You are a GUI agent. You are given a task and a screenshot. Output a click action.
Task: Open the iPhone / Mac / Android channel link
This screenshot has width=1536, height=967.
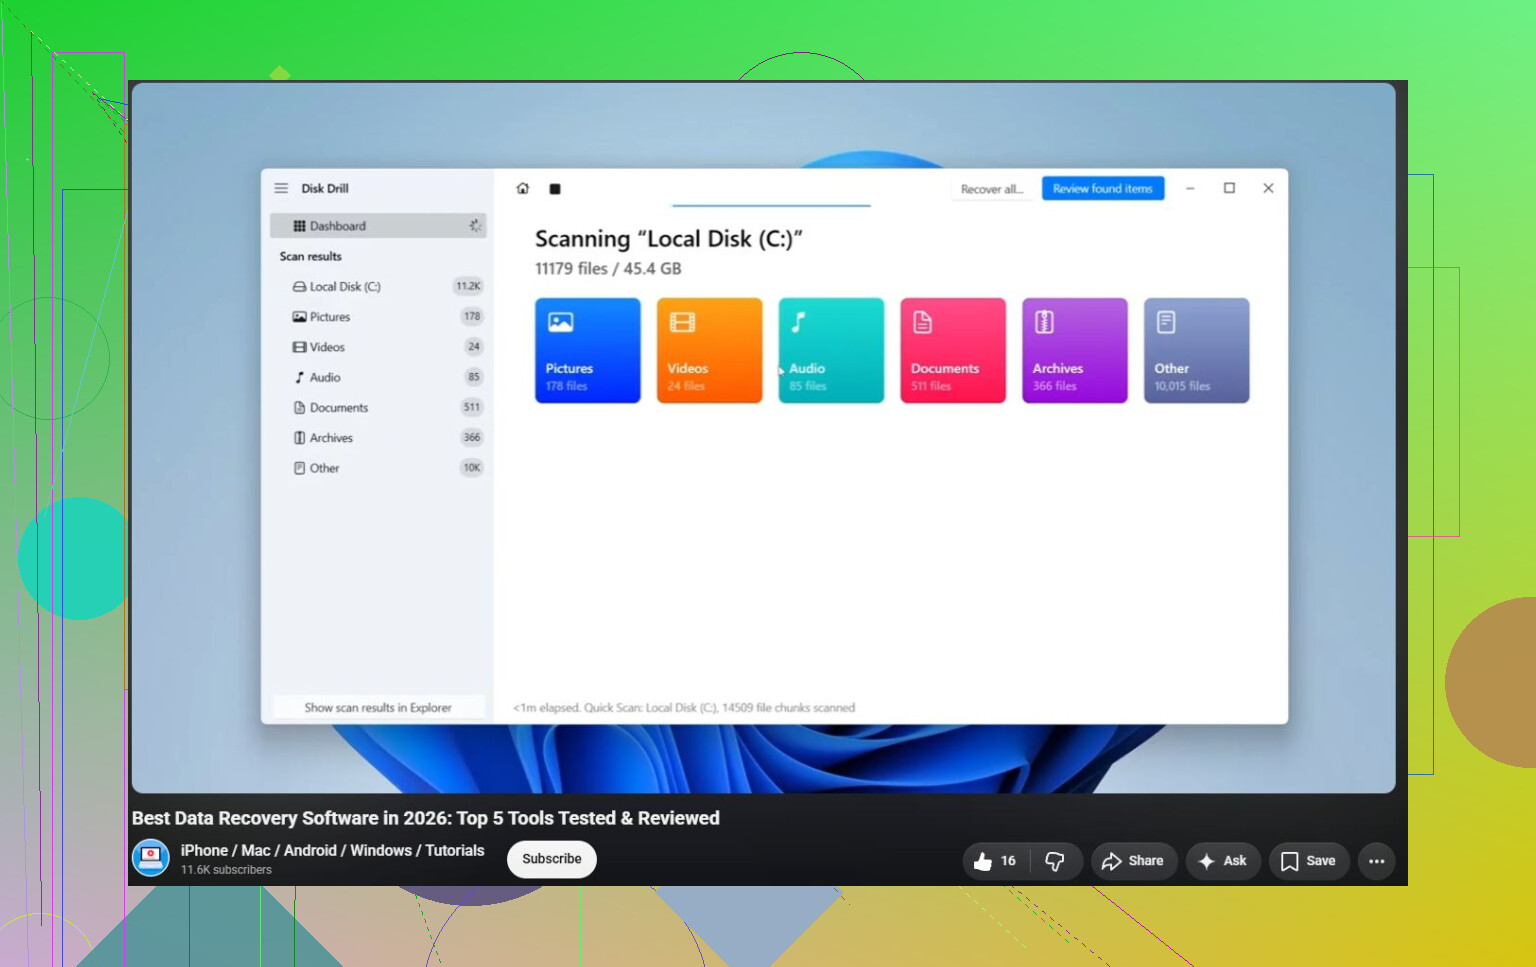click(x=332, y=850)
